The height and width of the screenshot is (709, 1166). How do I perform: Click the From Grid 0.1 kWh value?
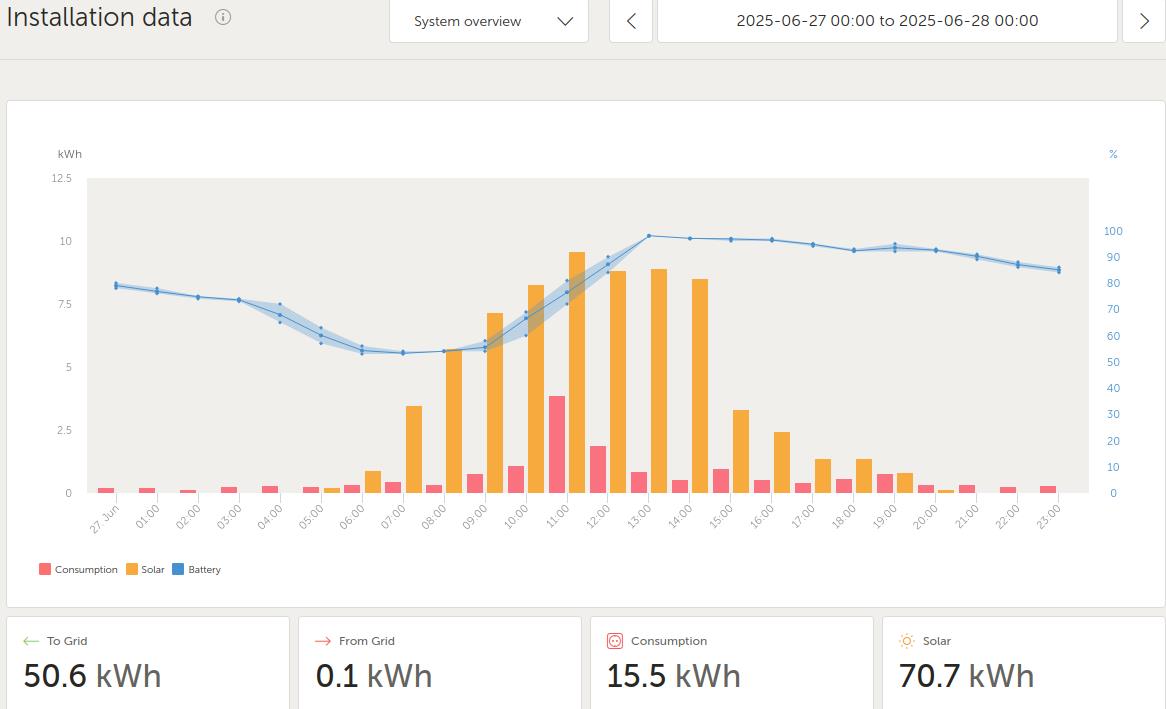pos(374,676)
